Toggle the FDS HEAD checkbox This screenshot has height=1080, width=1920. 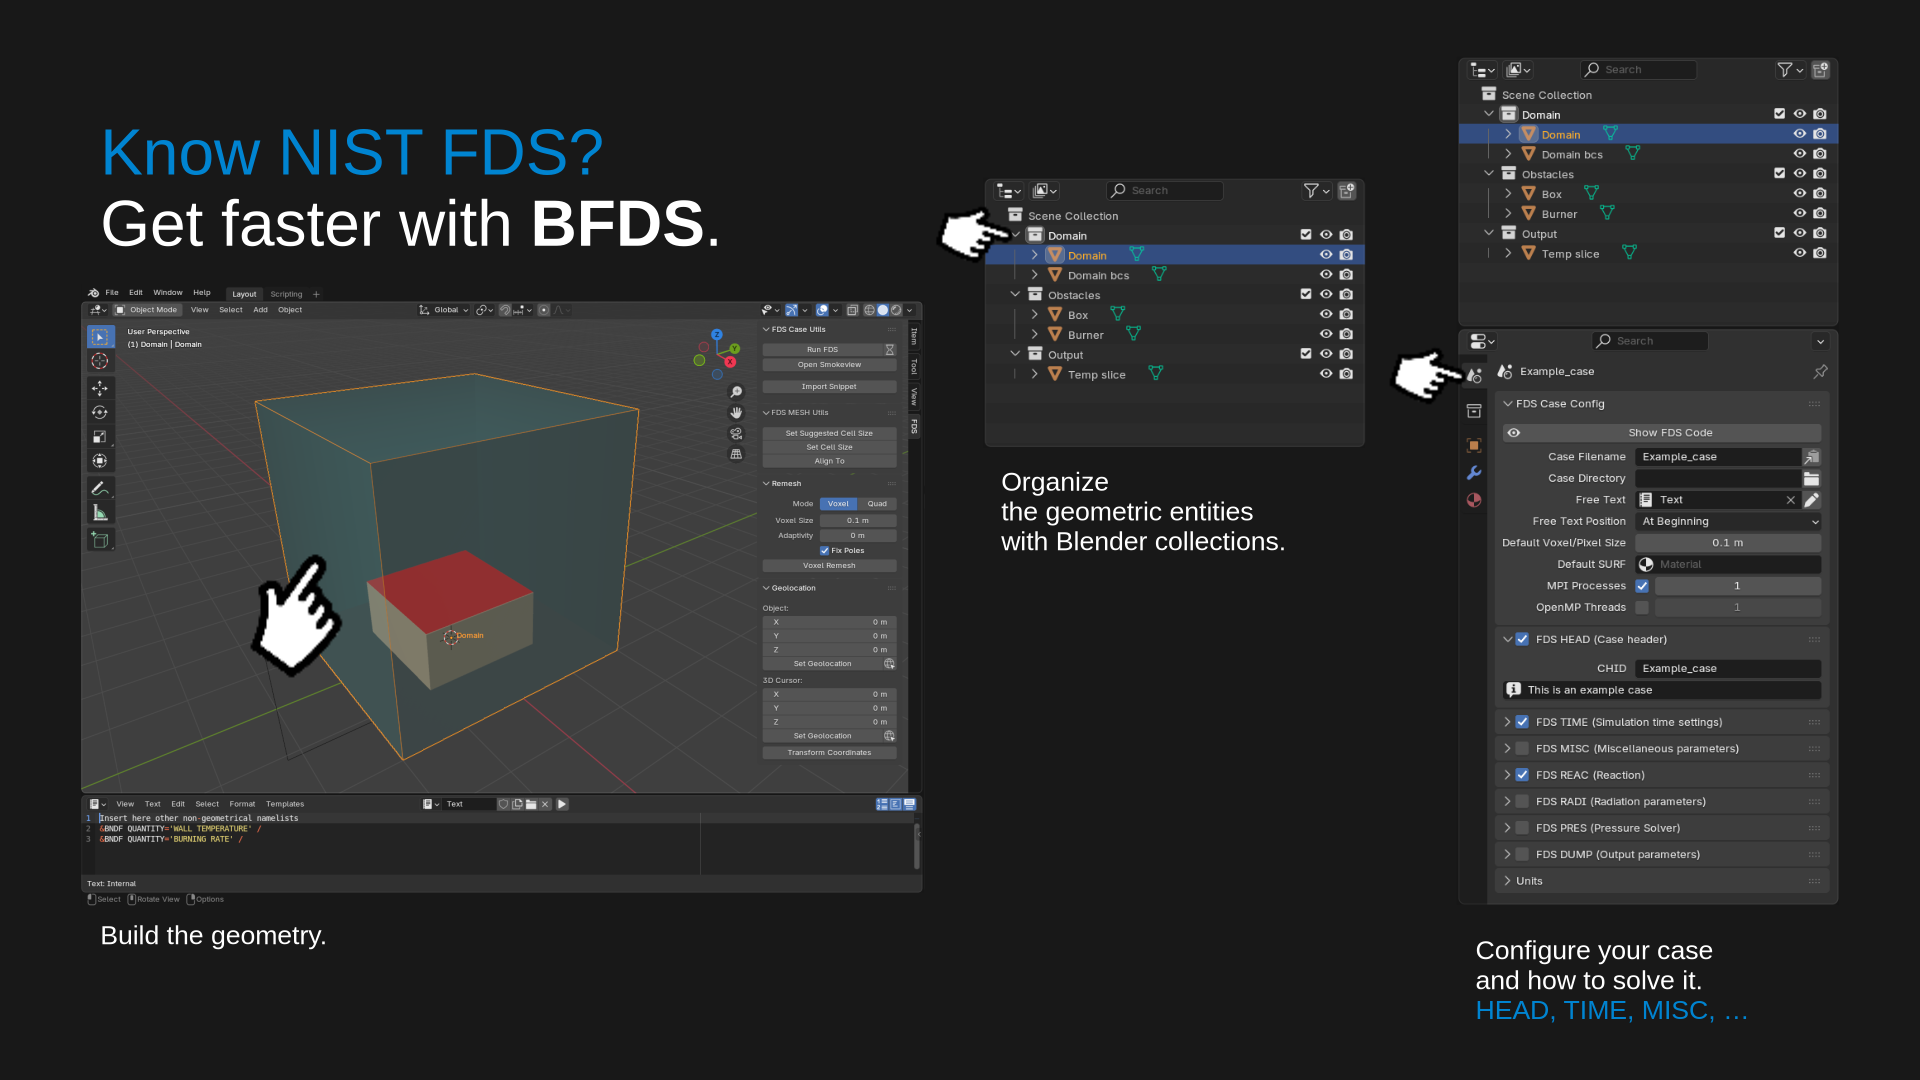coord(1522,640)
